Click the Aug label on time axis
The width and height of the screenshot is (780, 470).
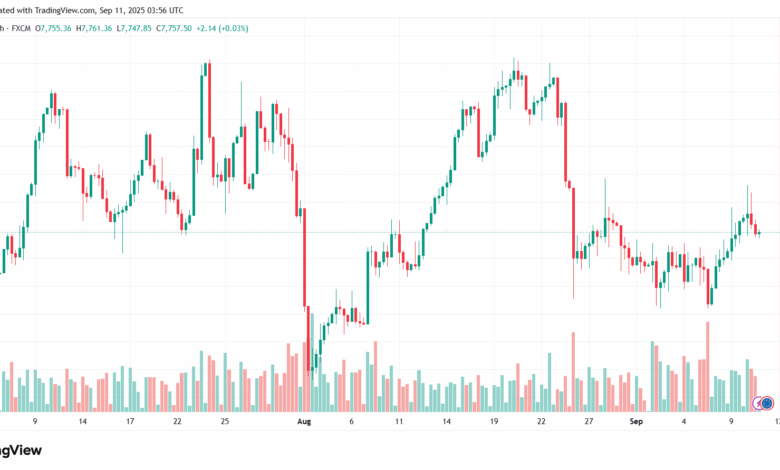pos(305,423)
